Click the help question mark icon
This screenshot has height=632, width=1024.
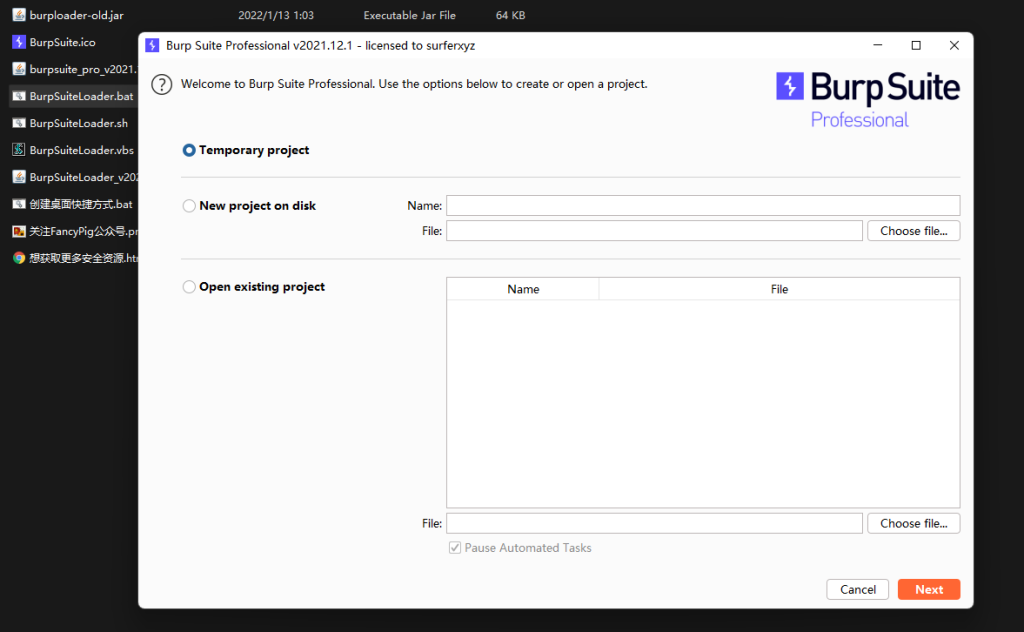point(162,85)
